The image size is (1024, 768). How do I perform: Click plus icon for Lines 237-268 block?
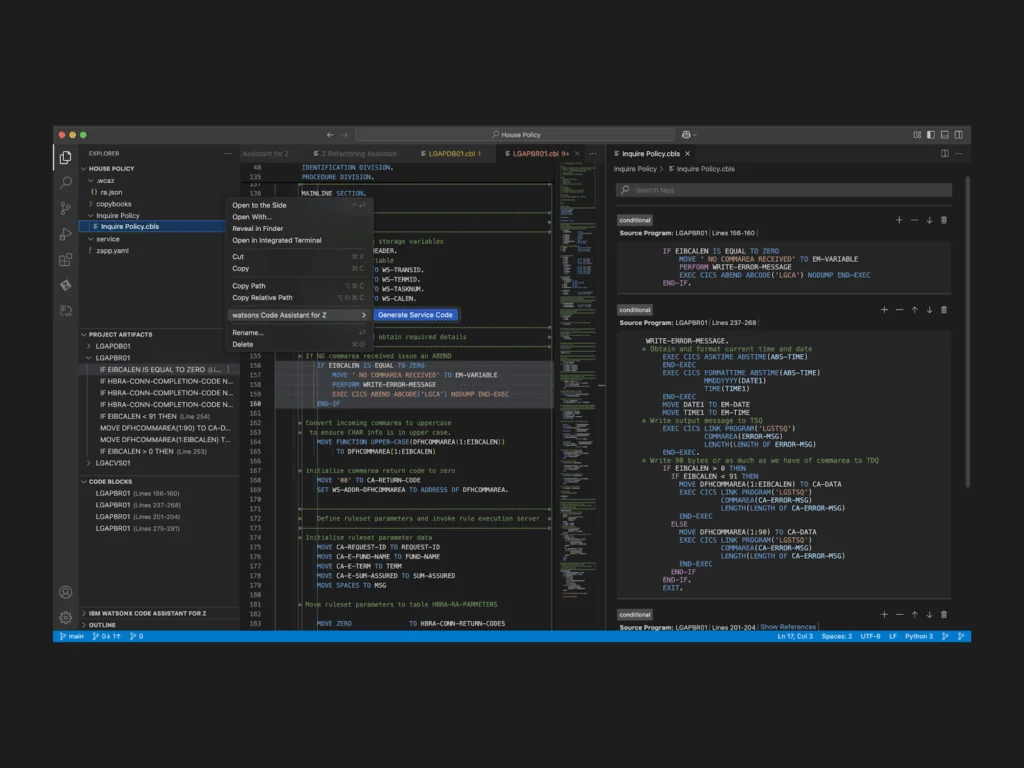click(884, 310)
